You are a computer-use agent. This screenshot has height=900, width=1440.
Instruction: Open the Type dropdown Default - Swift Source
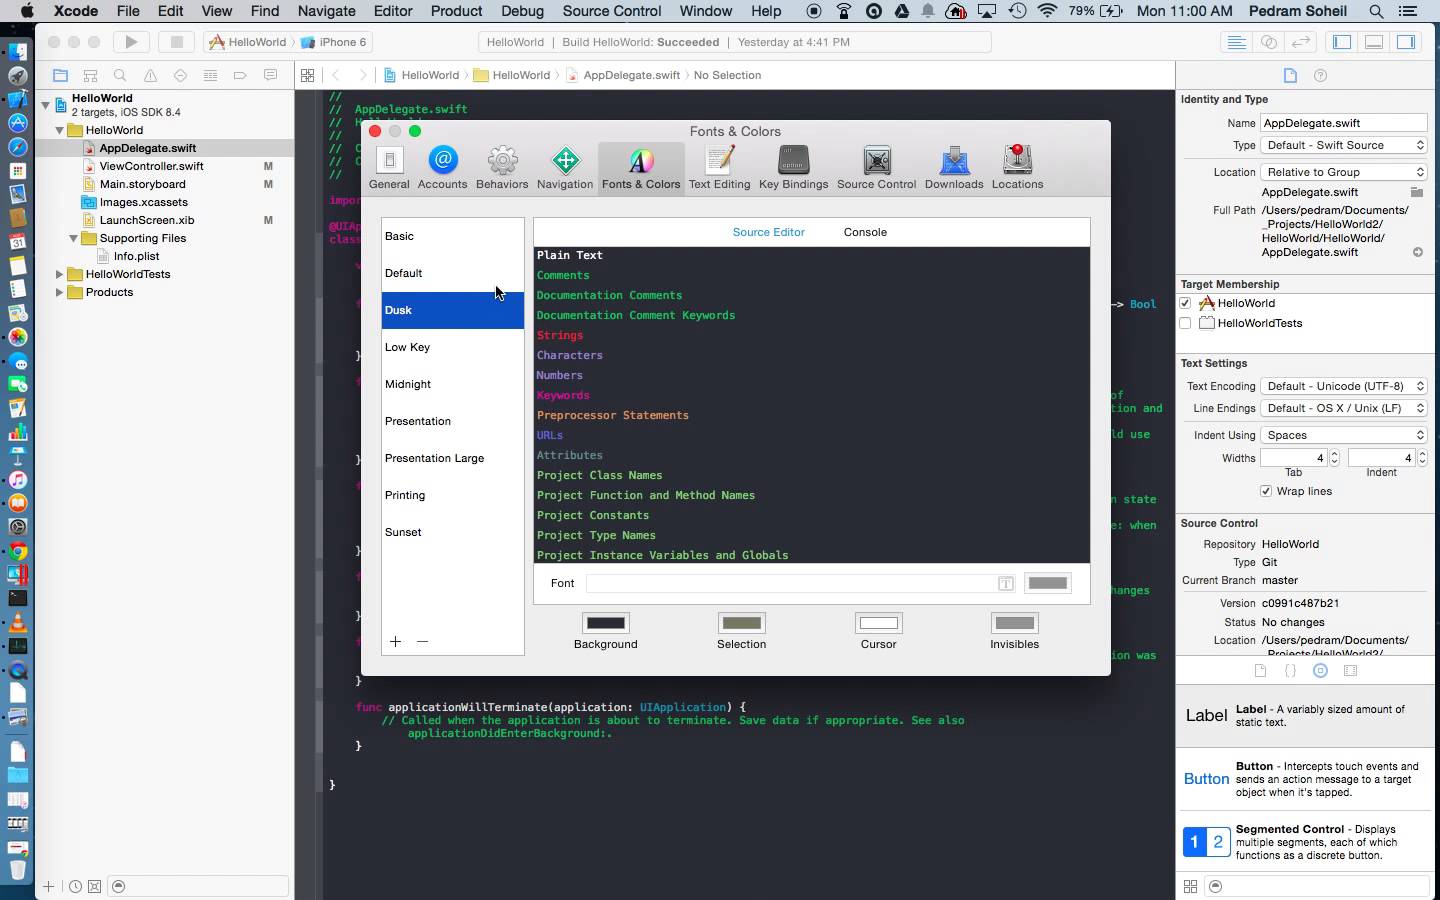coord(1343,145)
